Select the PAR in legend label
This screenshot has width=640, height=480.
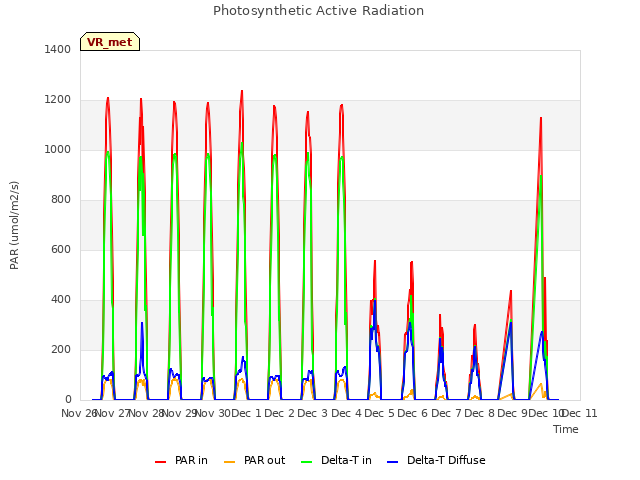click(x=191, y=460)
